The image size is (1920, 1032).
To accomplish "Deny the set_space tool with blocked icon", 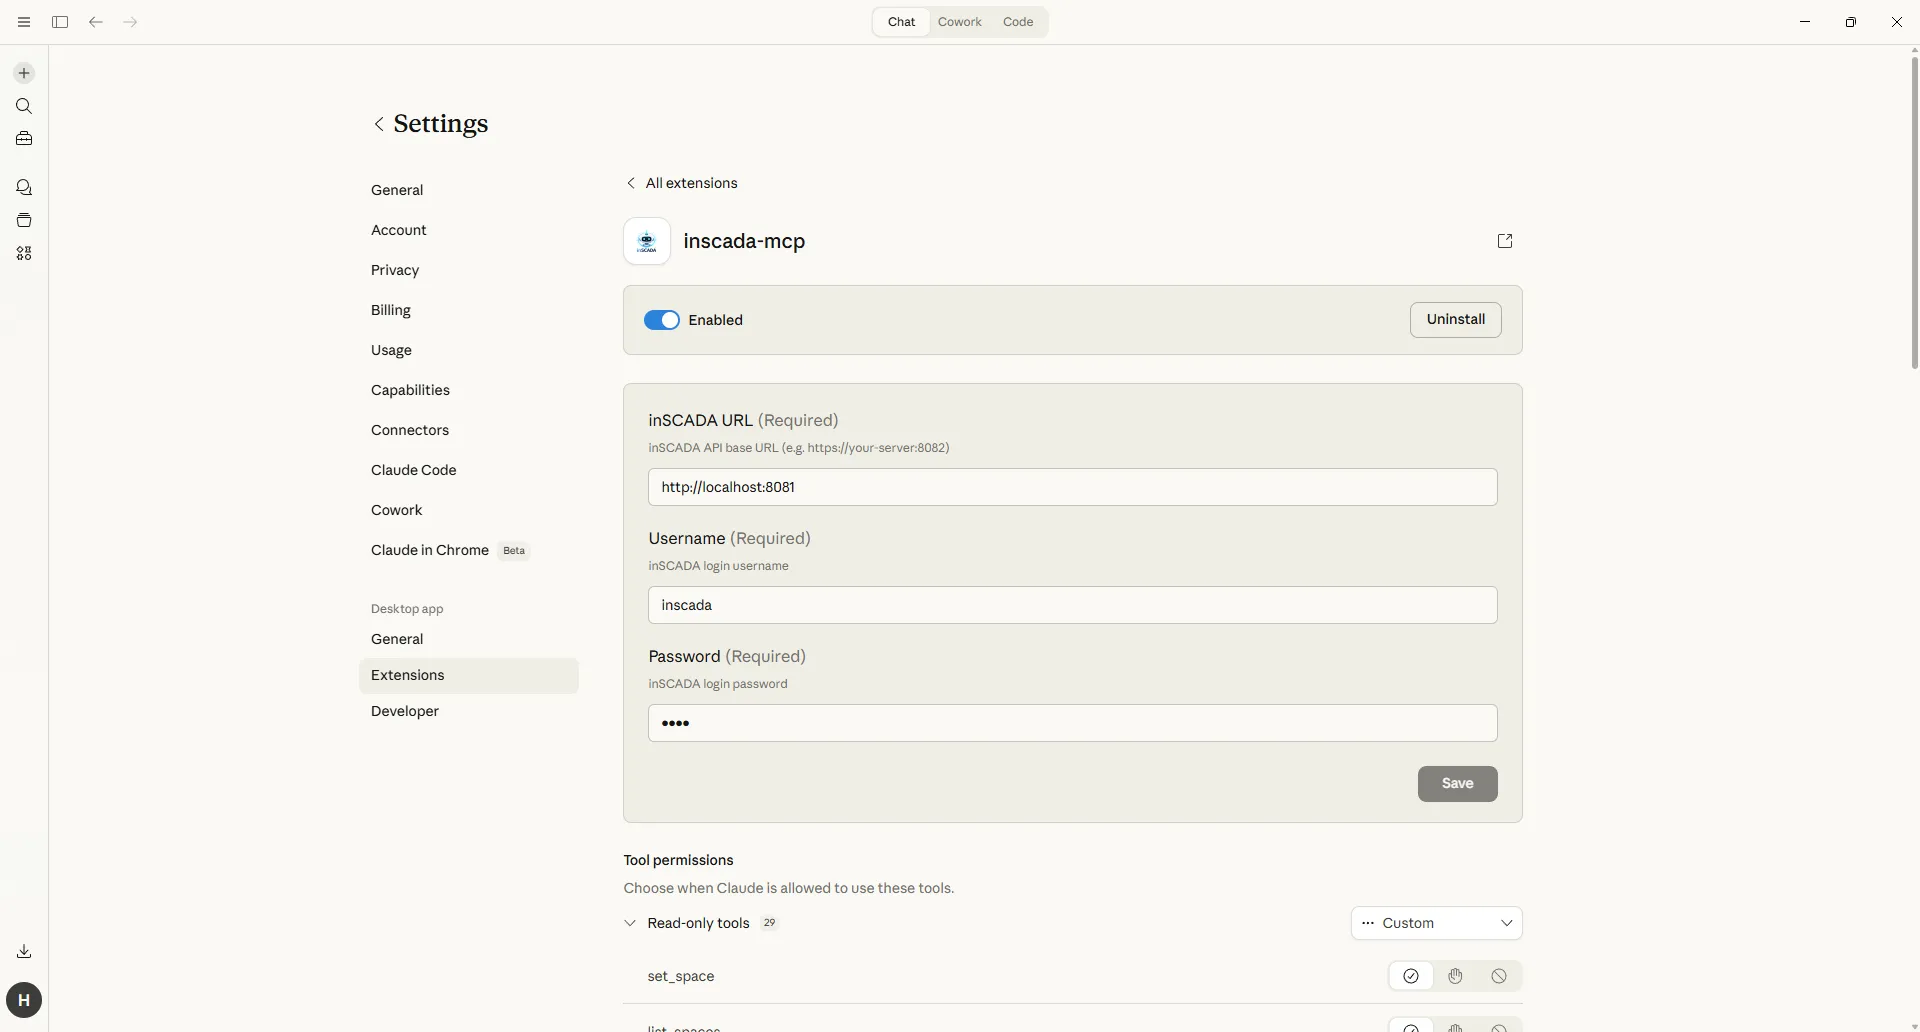I will pos(1498,976).
